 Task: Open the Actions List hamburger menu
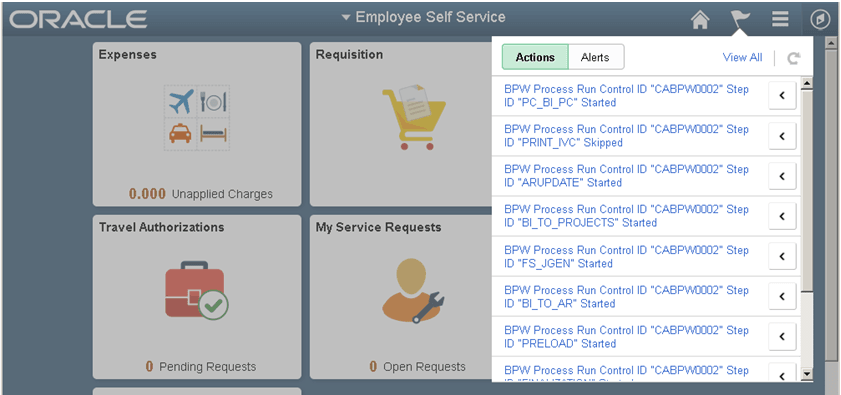point(780,19)
